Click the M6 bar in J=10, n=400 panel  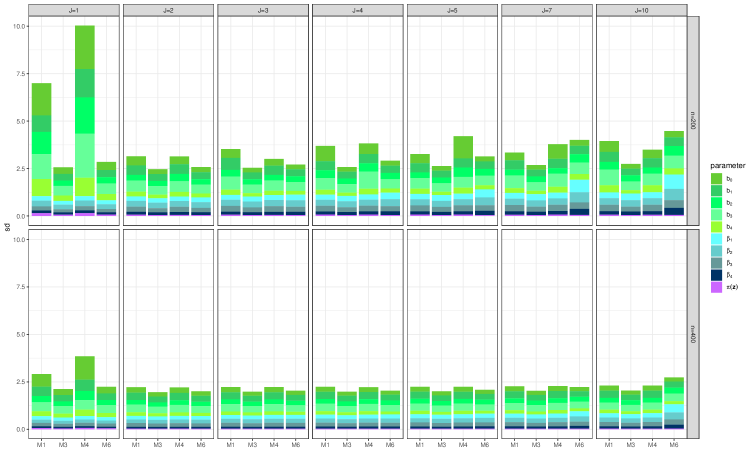click(x=674, y=403)
